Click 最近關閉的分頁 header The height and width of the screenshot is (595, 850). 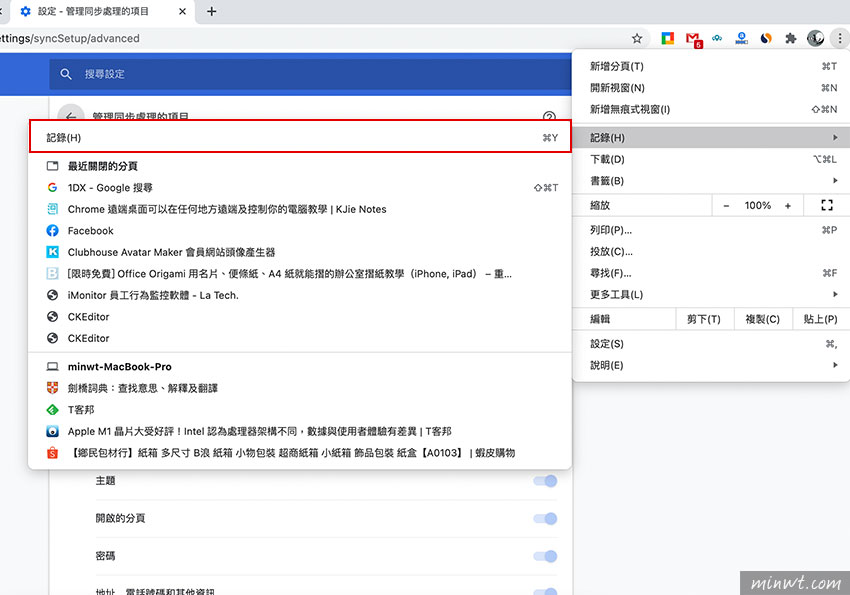tap(102, 166)
